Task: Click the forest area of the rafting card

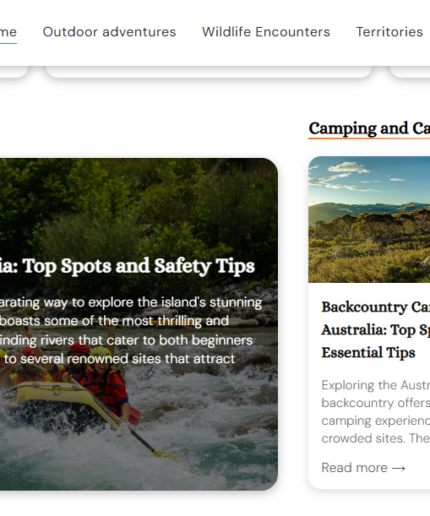Action: point(138,207)
